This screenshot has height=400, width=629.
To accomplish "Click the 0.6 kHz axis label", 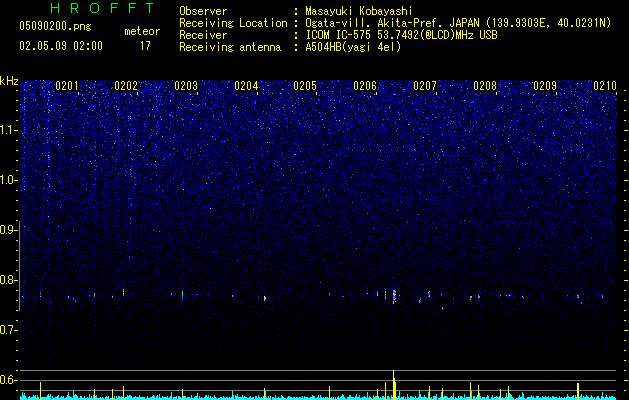I will point(8,380).
